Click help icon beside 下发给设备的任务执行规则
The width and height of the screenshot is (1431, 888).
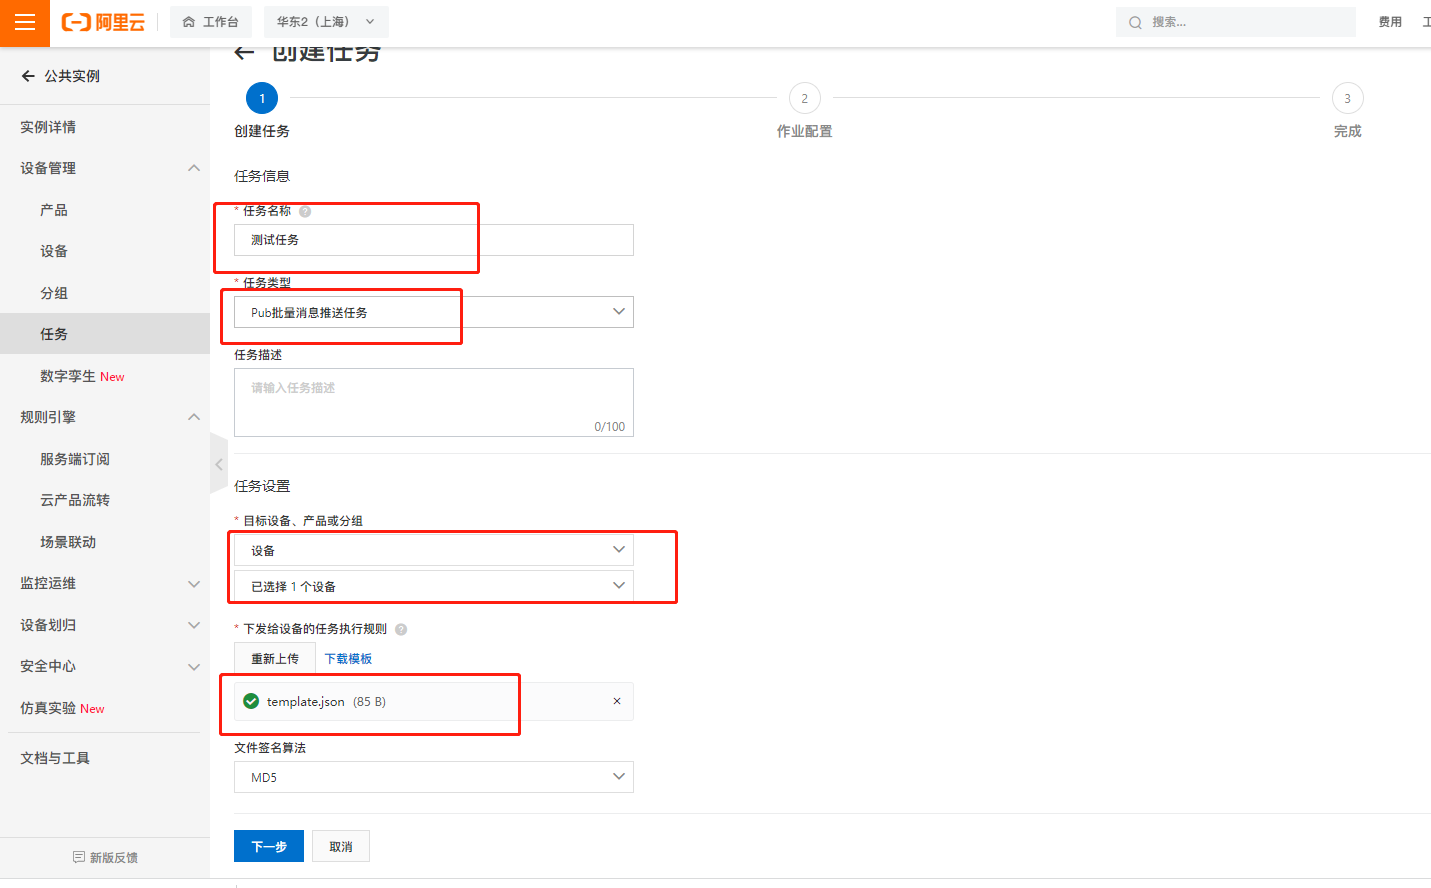tap(401, 629)
